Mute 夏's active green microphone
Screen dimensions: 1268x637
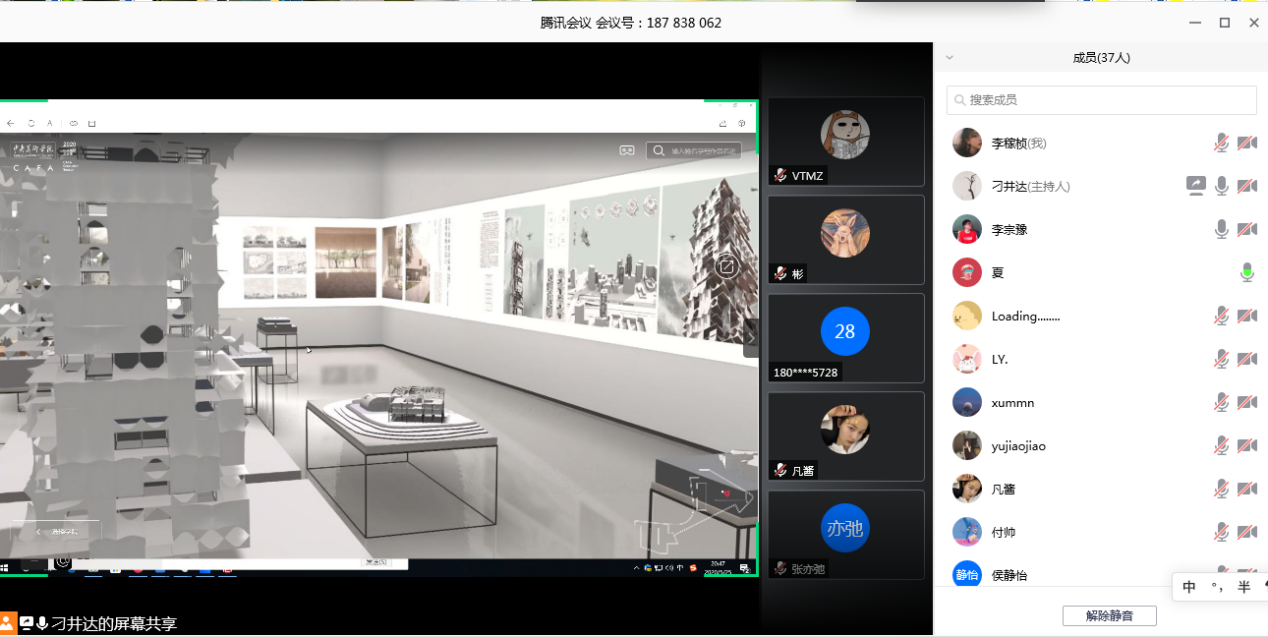point(1247,272)
